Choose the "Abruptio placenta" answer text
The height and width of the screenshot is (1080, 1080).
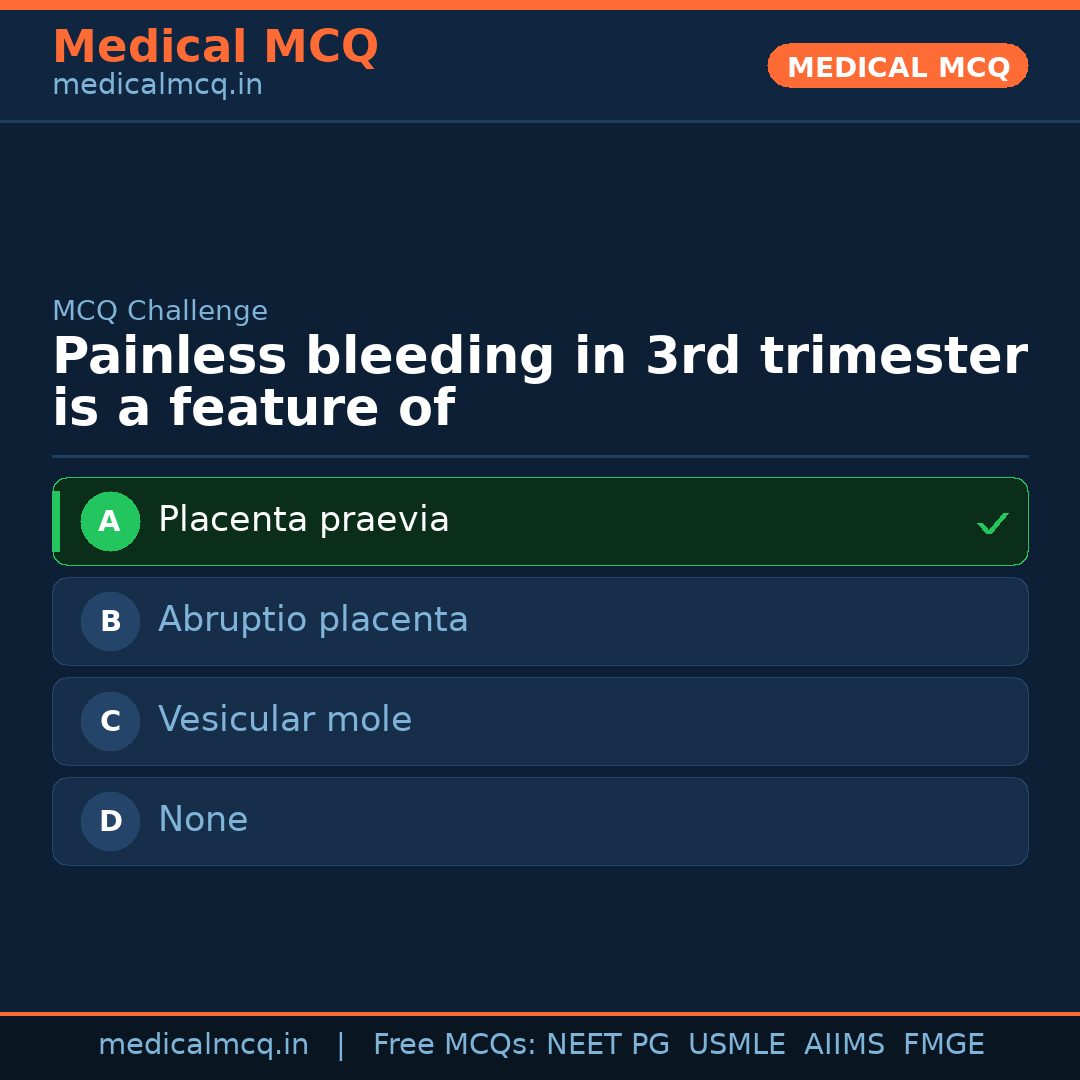point(313,620)
